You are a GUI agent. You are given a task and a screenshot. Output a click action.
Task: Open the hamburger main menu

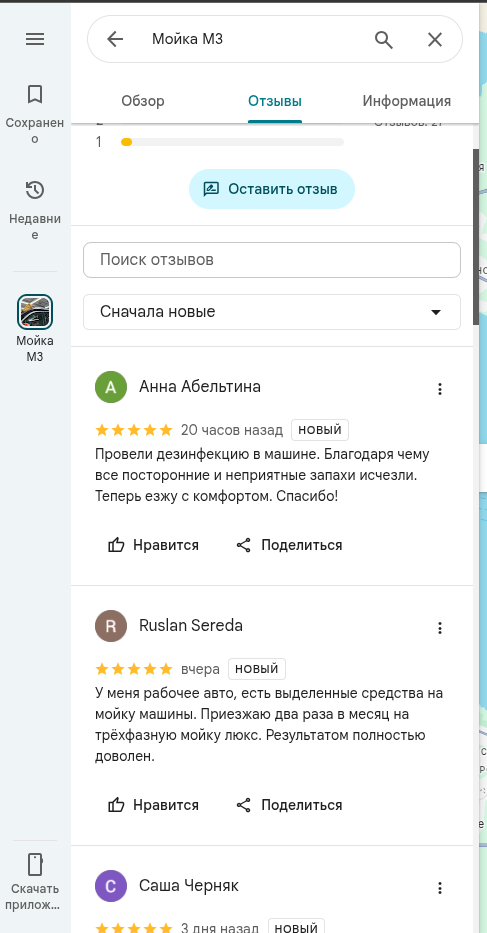coord(35,39)
